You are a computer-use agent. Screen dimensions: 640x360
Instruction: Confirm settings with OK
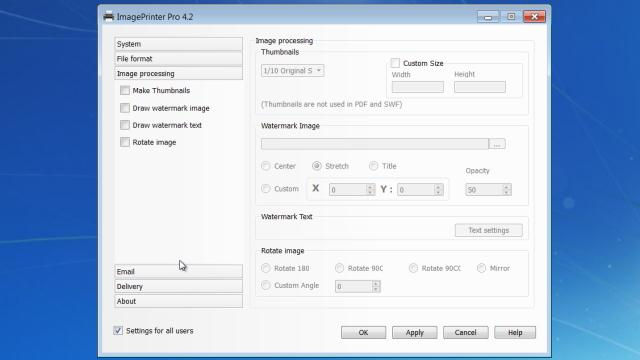[363, 333]
